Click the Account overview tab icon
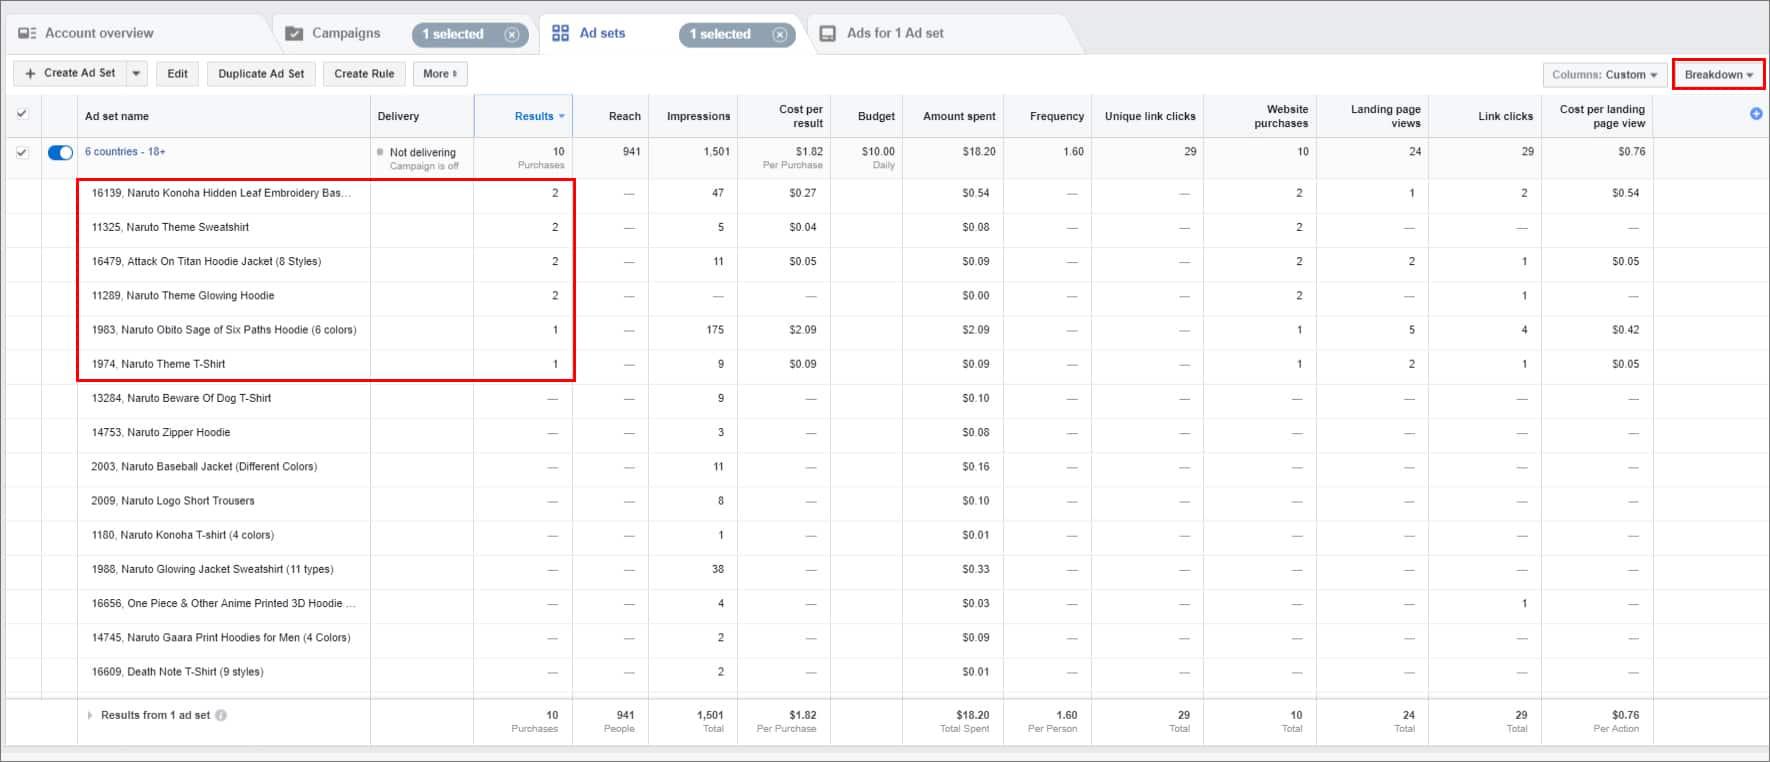Viewport: 1770px width, 762px height. click(x=27, y=33)
